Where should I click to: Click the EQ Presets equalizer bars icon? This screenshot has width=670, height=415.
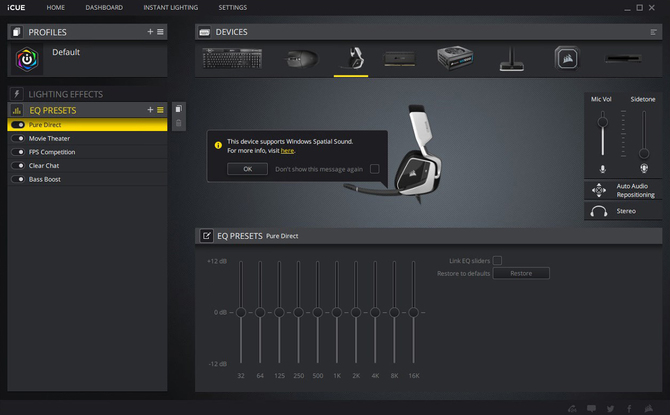click(17, 110)
